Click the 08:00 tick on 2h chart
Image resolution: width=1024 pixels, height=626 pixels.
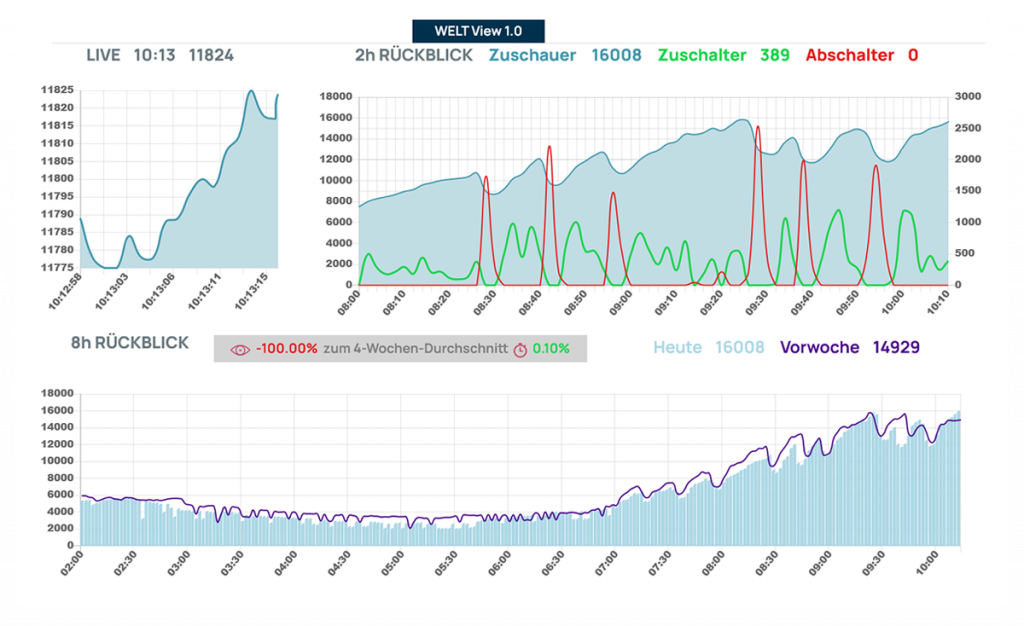coord(349,303)
